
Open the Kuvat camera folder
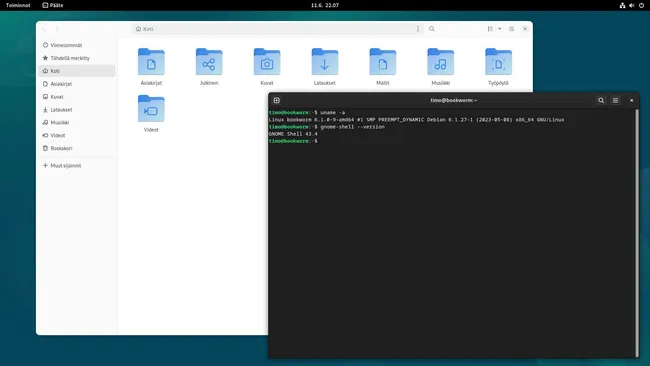coord(267,62)
